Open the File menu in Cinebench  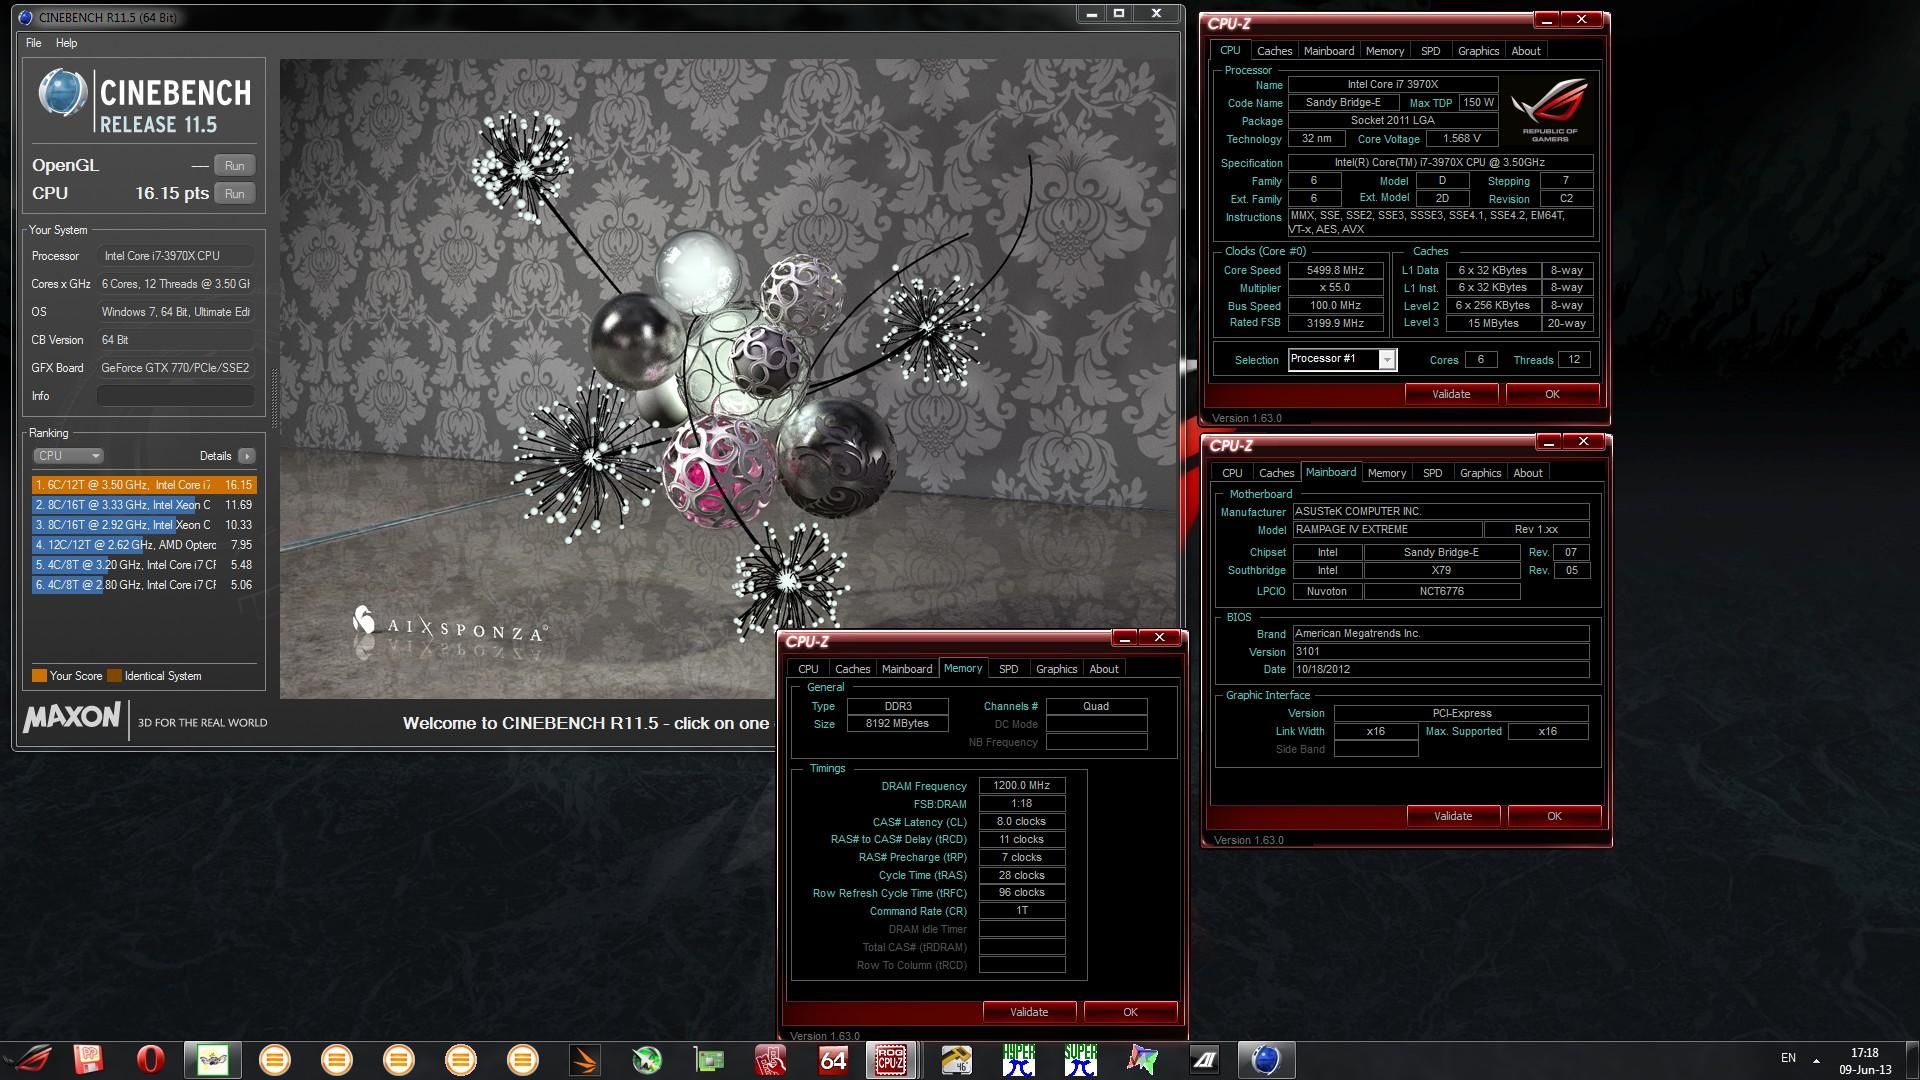pos(33,43)
